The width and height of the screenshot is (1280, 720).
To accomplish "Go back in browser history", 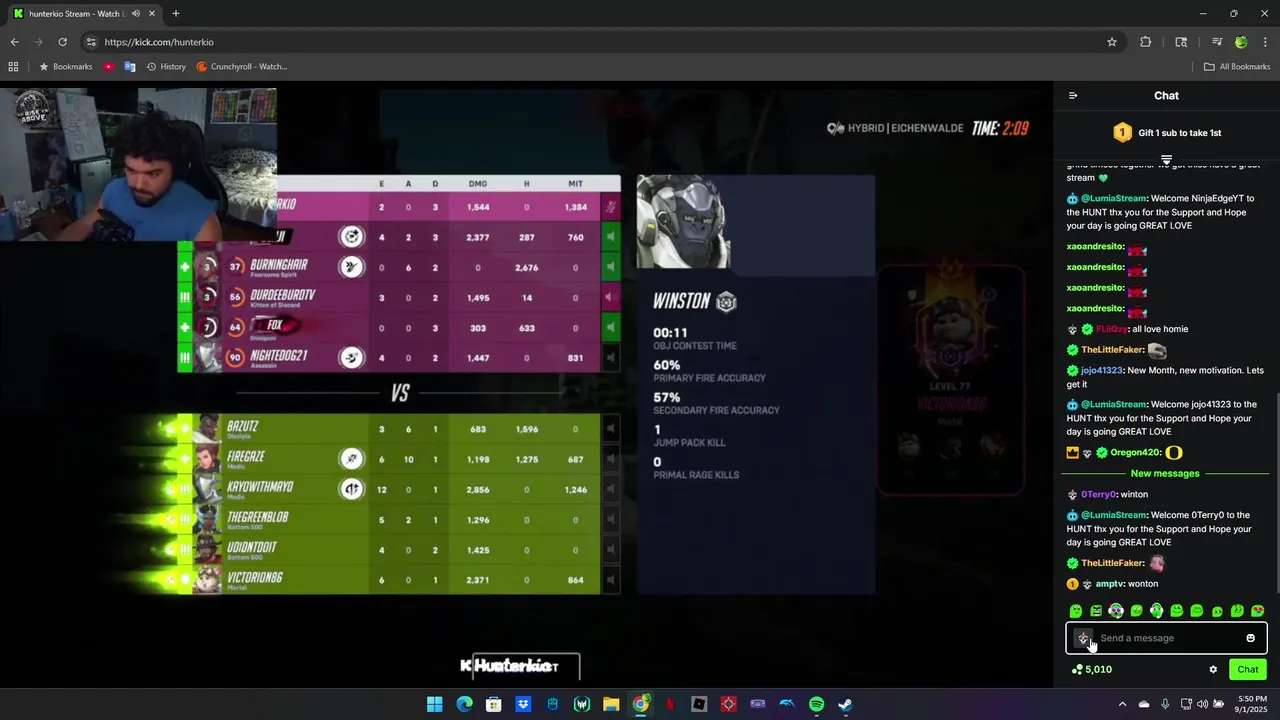I will click(14, 42).
